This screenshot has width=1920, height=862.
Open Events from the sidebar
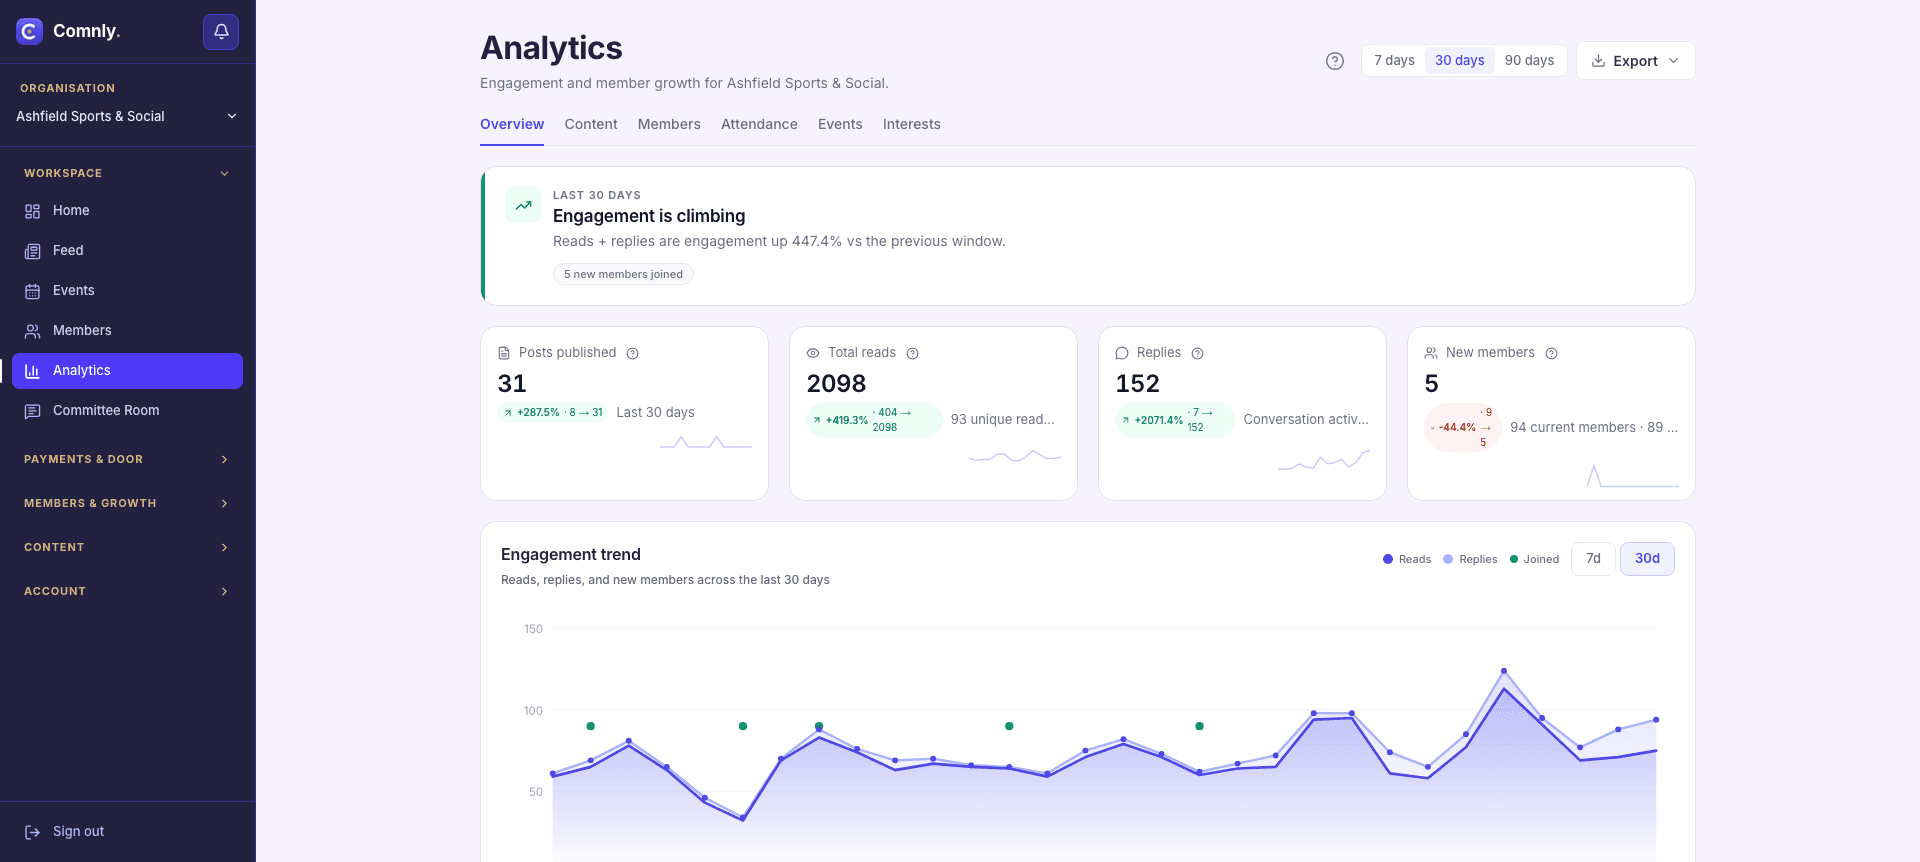[x=127, y=291]
